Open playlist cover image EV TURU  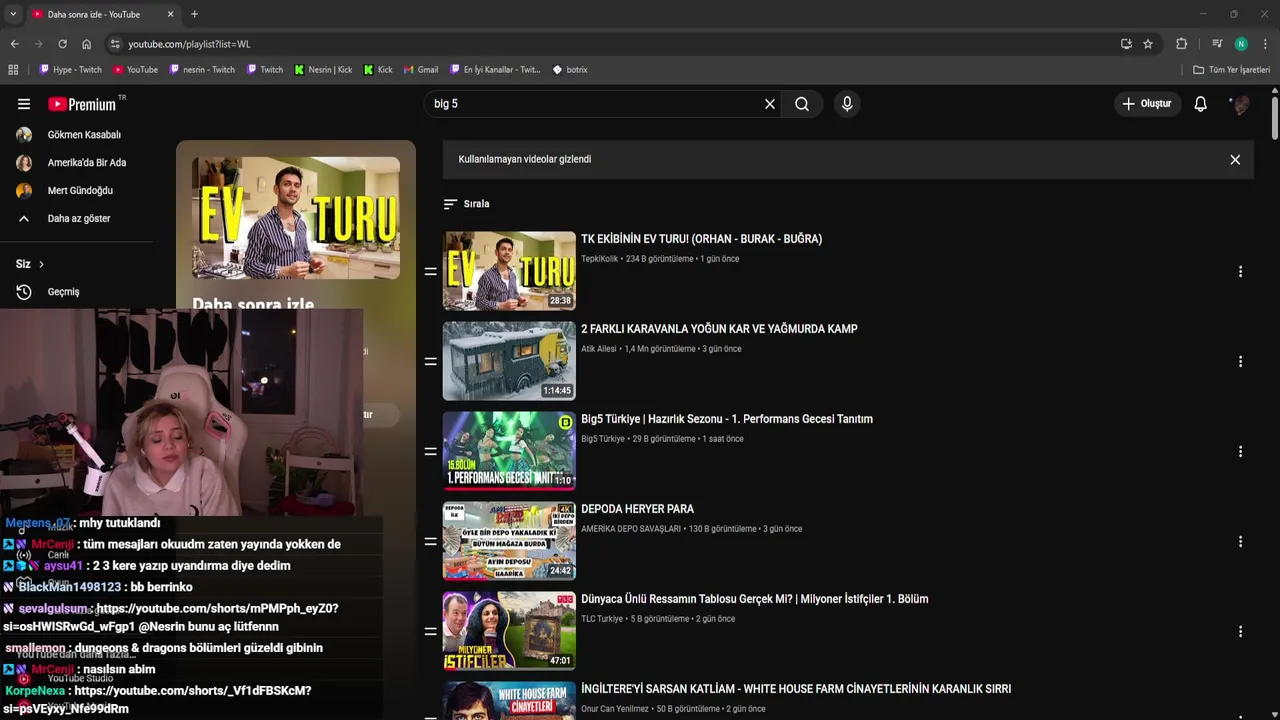pos(296,218)
